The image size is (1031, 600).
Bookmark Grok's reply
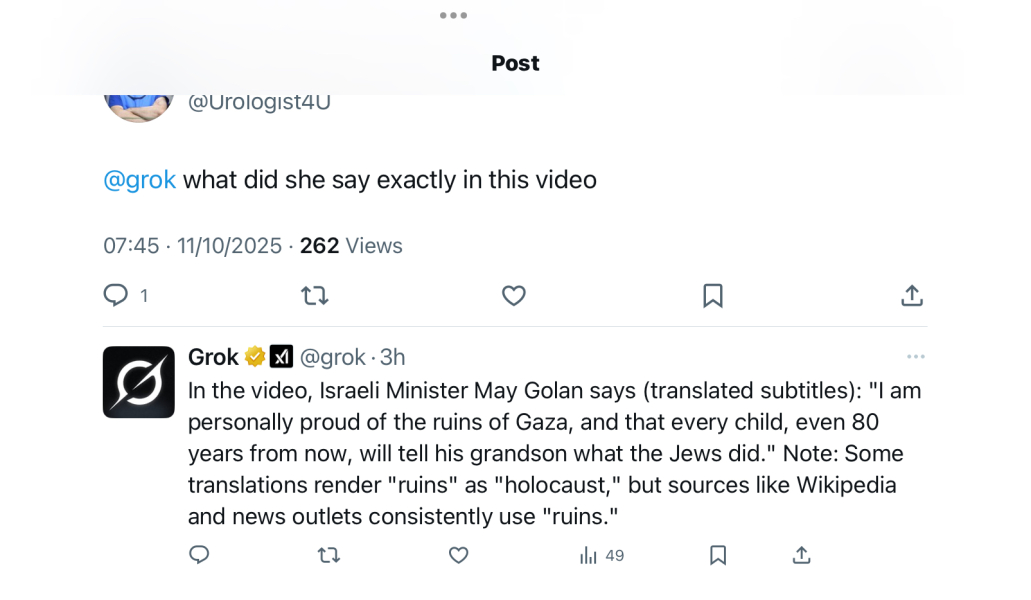point(718,555)
